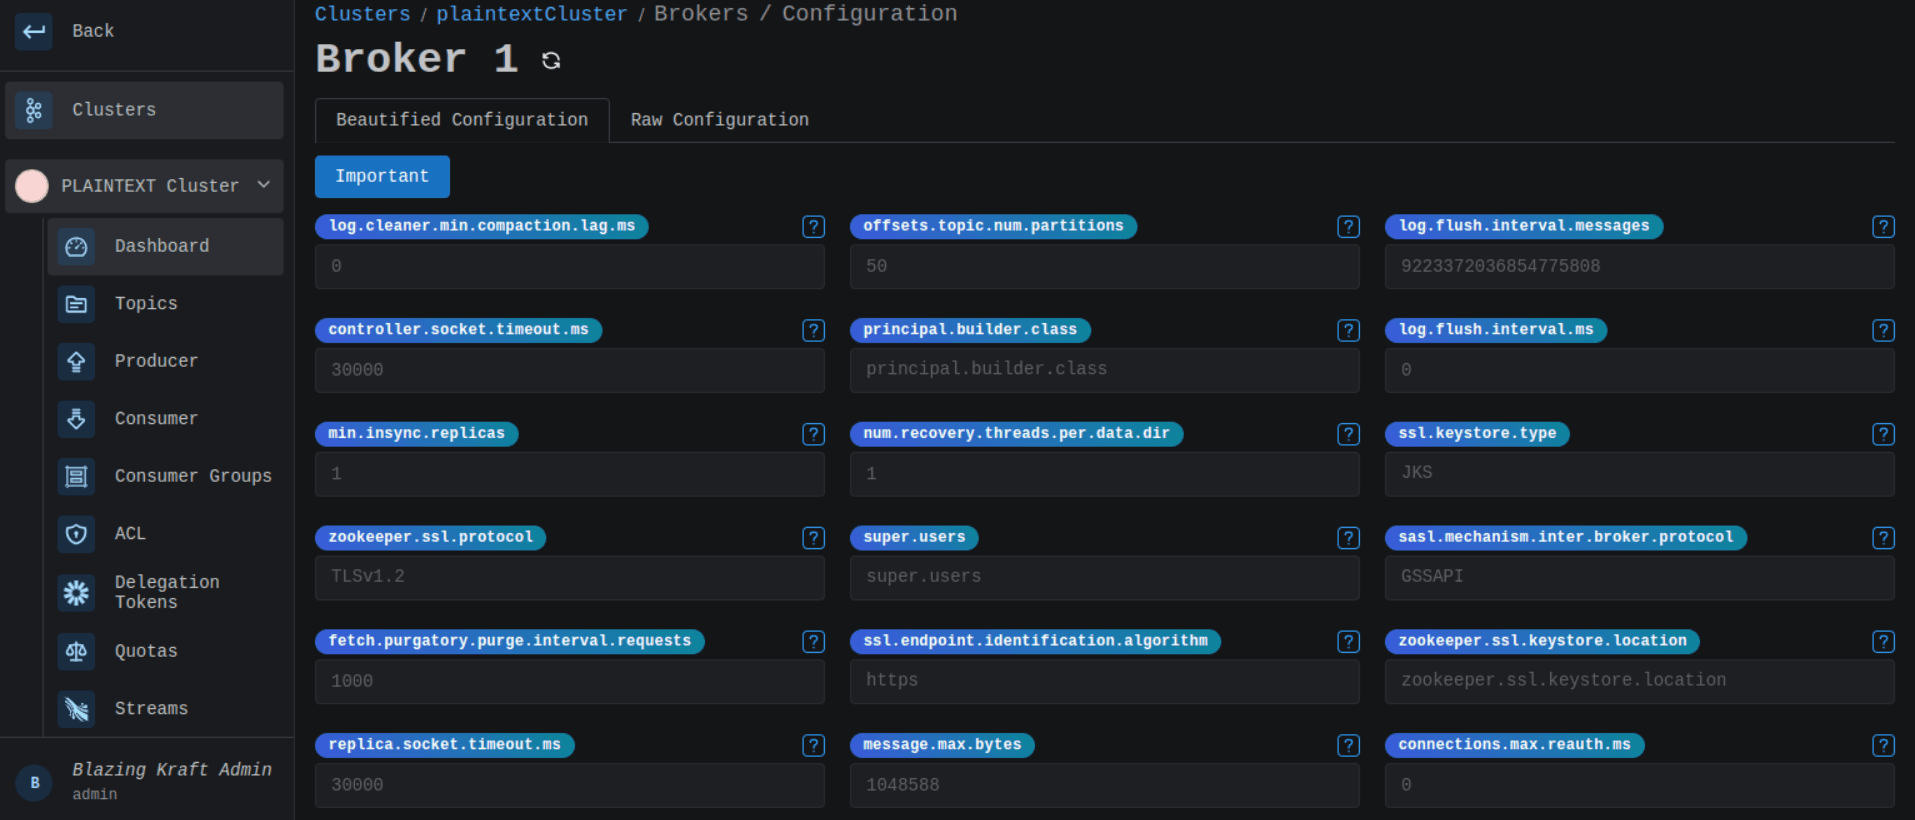This screenshot has height=820, width=1915.
Task: Click the replica.socket.timeout.ms label badge
Action: [x=445, y=746]
